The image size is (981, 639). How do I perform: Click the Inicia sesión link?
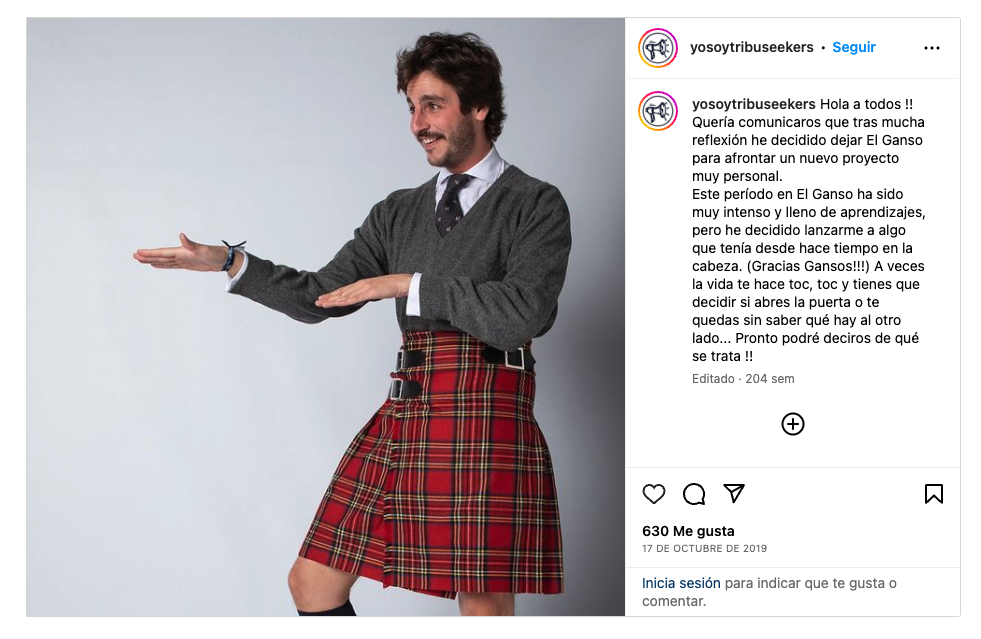[x=681, y=583]
